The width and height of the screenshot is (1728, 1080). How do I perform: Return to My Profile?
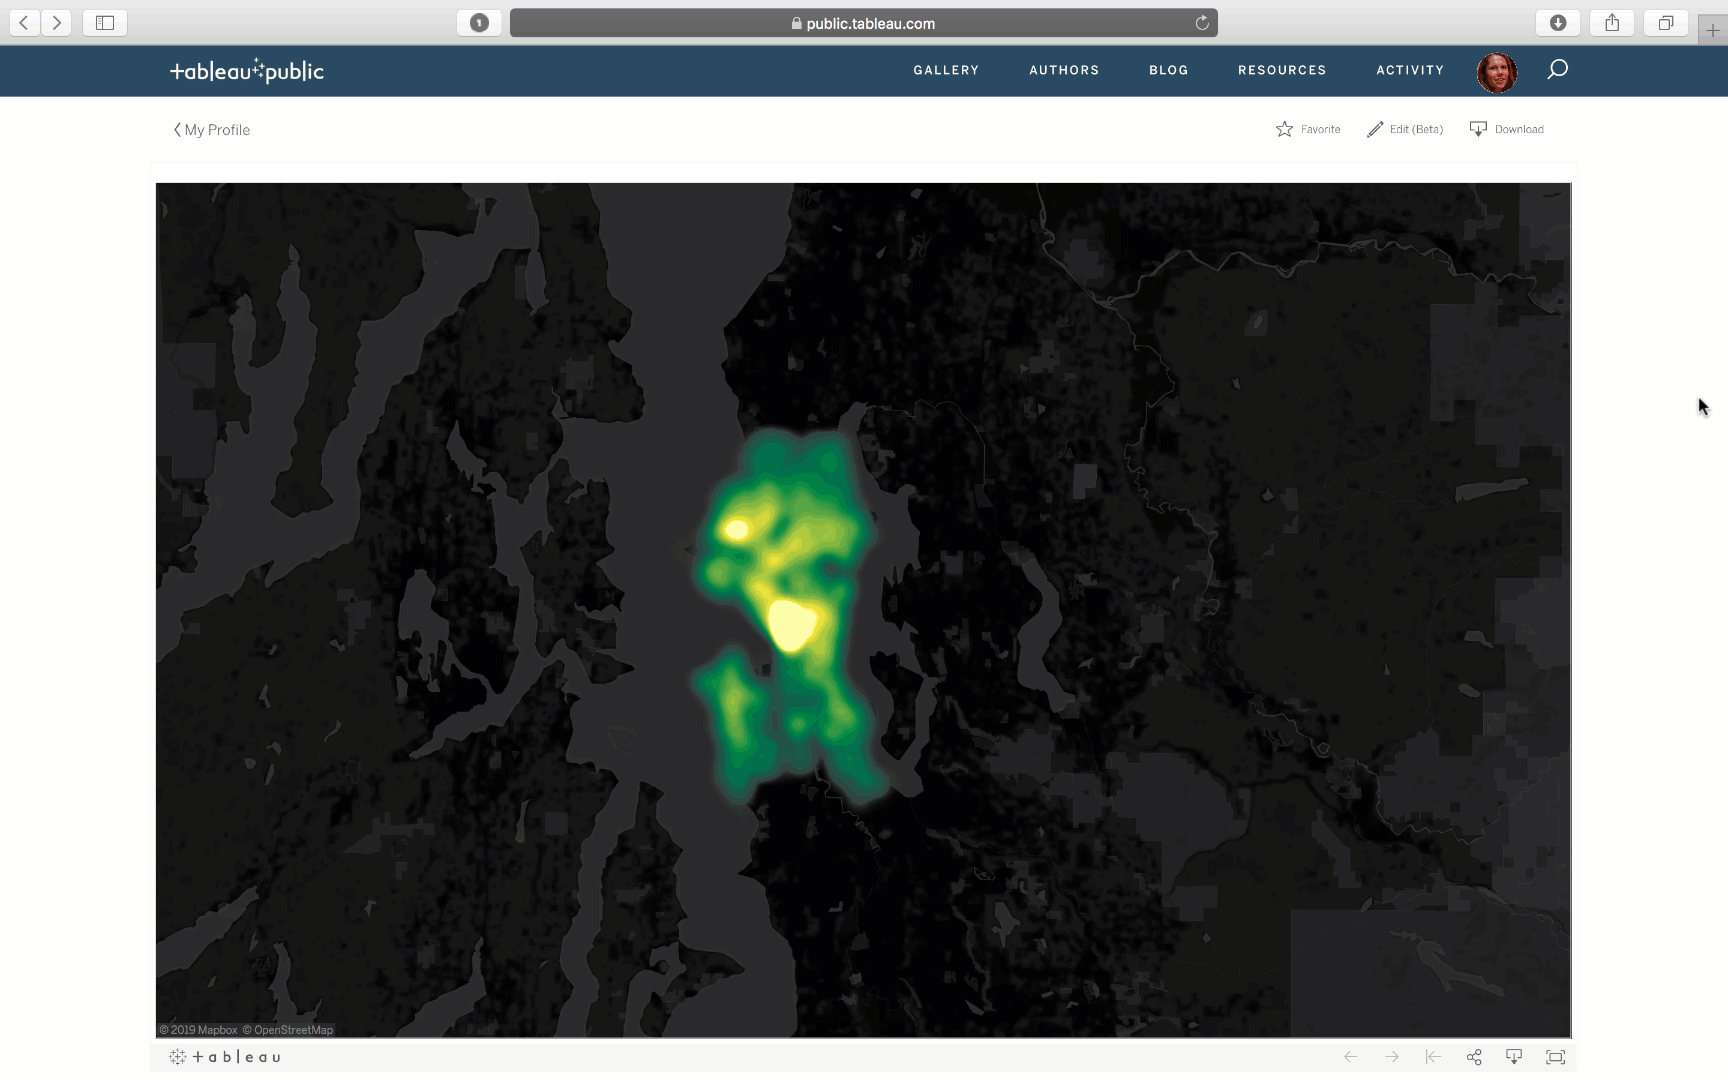[x=212, y=130]
